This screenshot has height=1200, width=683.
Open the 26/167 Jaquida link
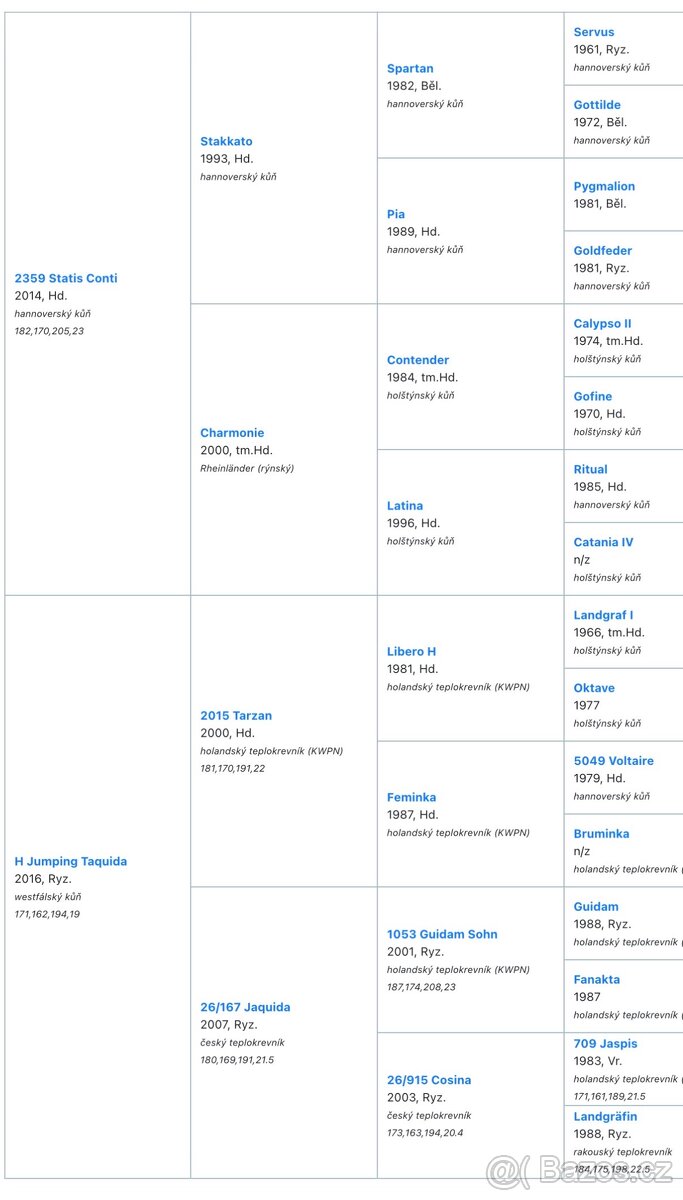coord(245,1007)
